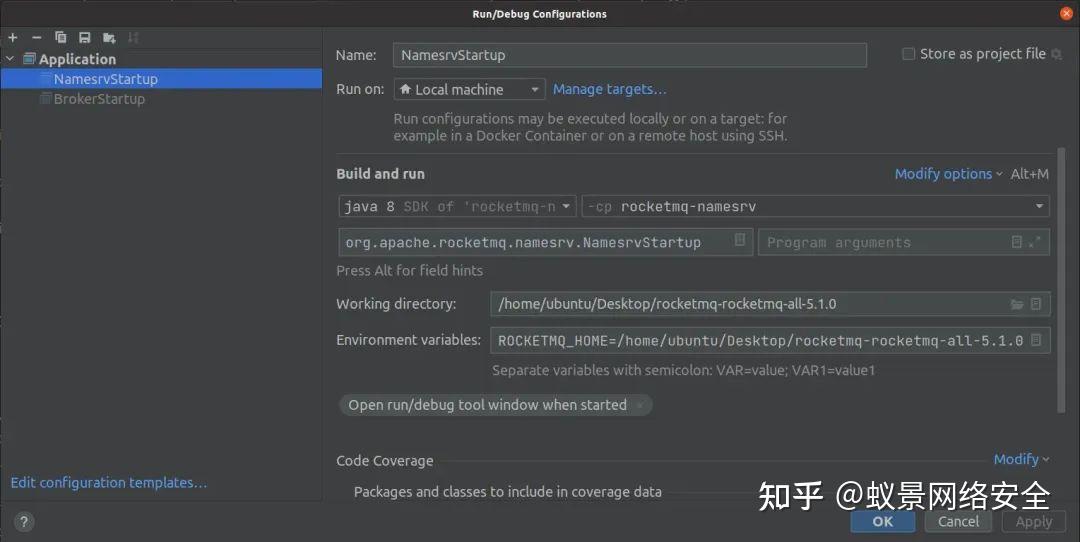Image resolution: width=1080 pixels, height=542 pixels.
Task: Edit environment variables list icon
Action: point(1036,340)
